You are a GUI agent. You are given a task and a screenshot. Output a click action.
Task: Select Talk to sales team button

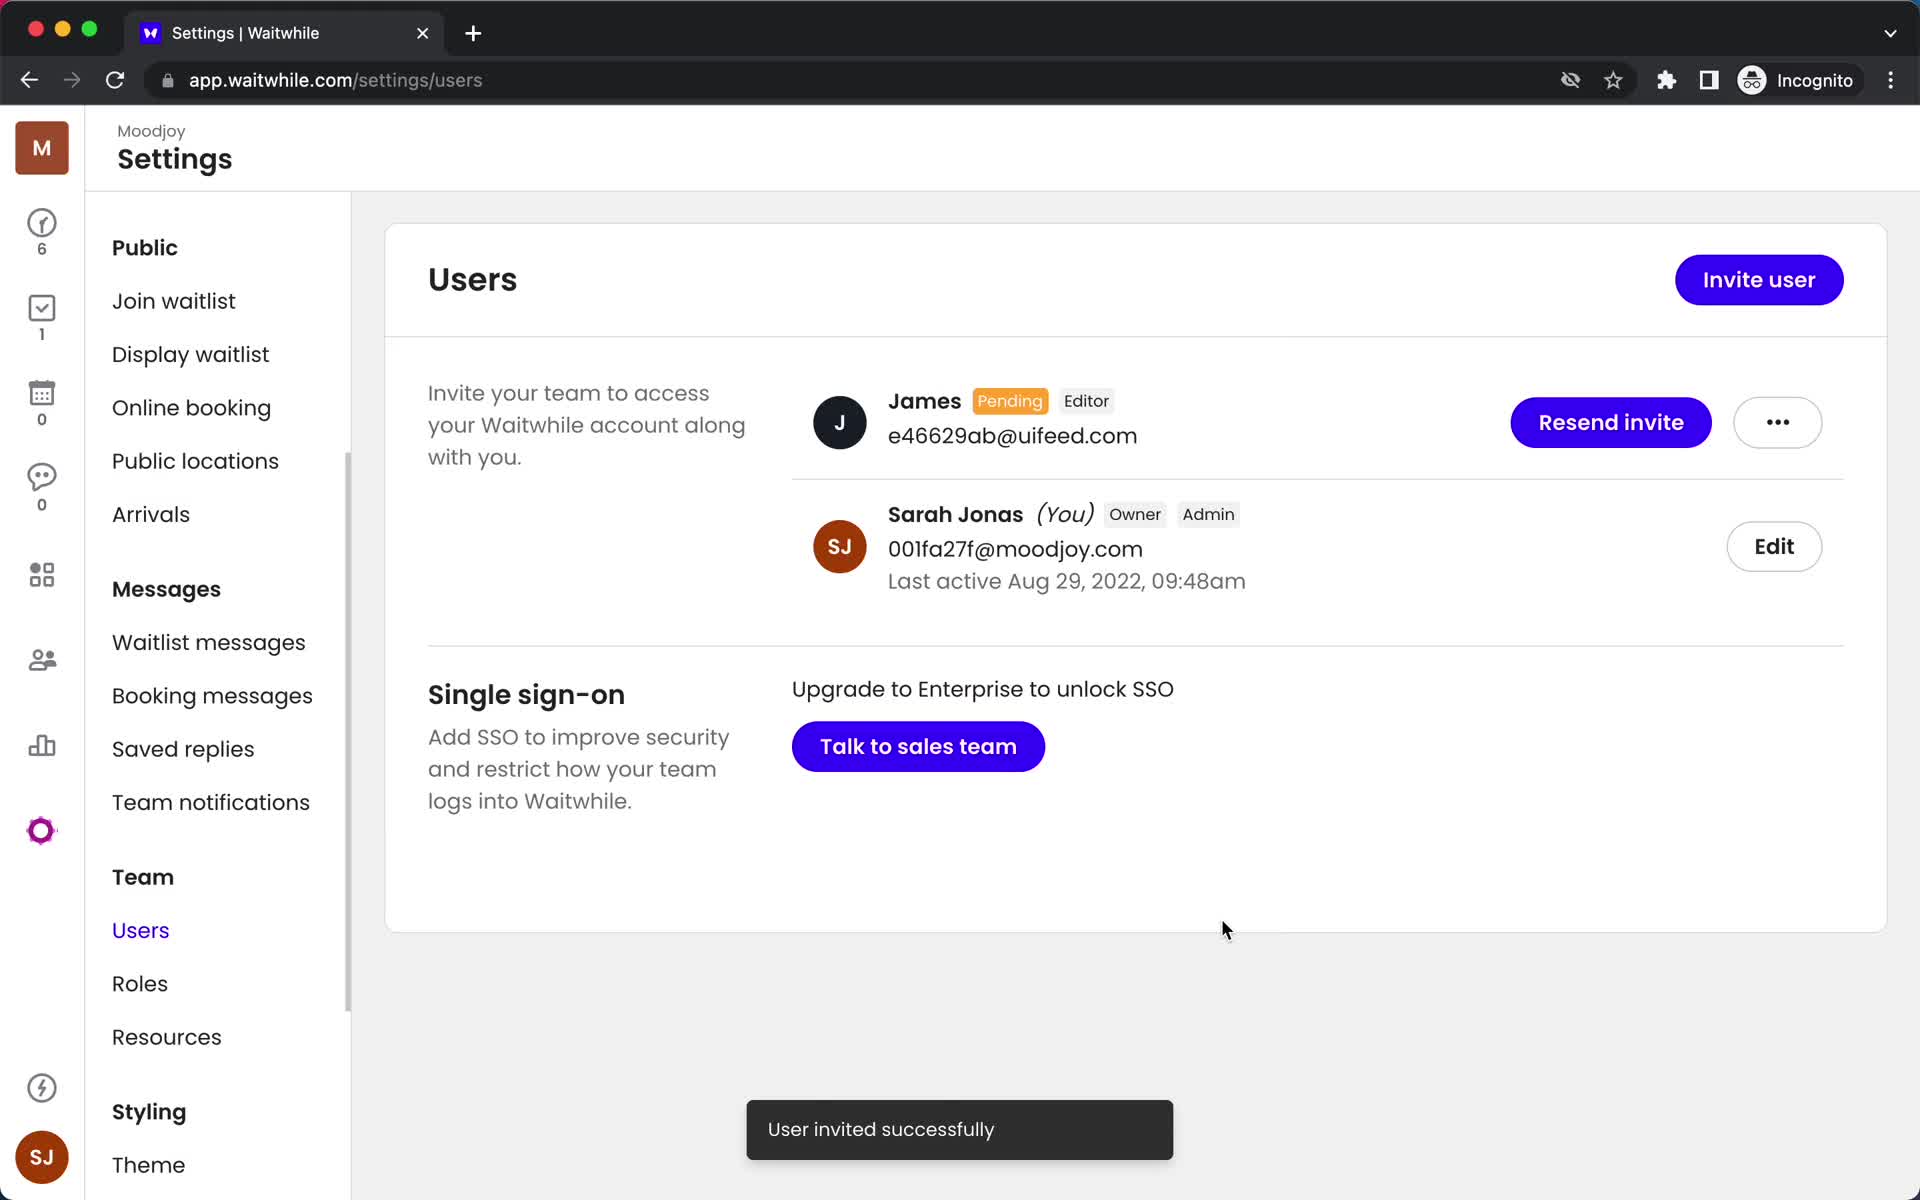tap(916, 747)
